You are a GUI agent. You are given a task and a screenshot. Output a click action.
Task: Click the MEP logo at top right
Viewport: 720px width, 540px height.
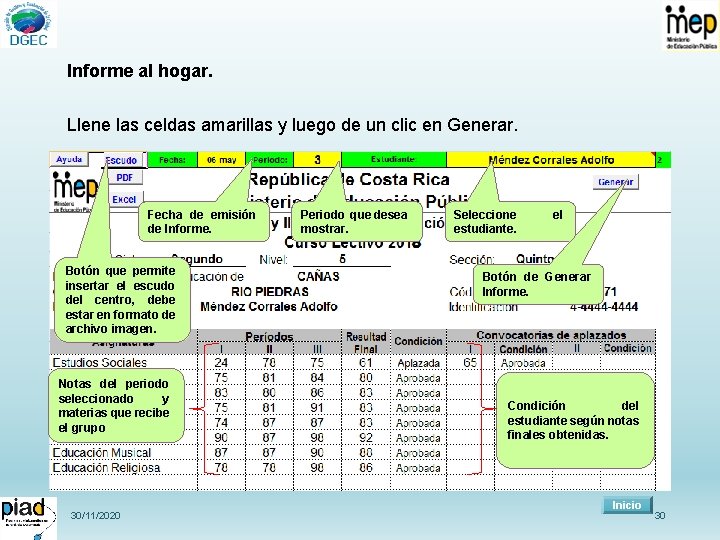coord(691,26)
